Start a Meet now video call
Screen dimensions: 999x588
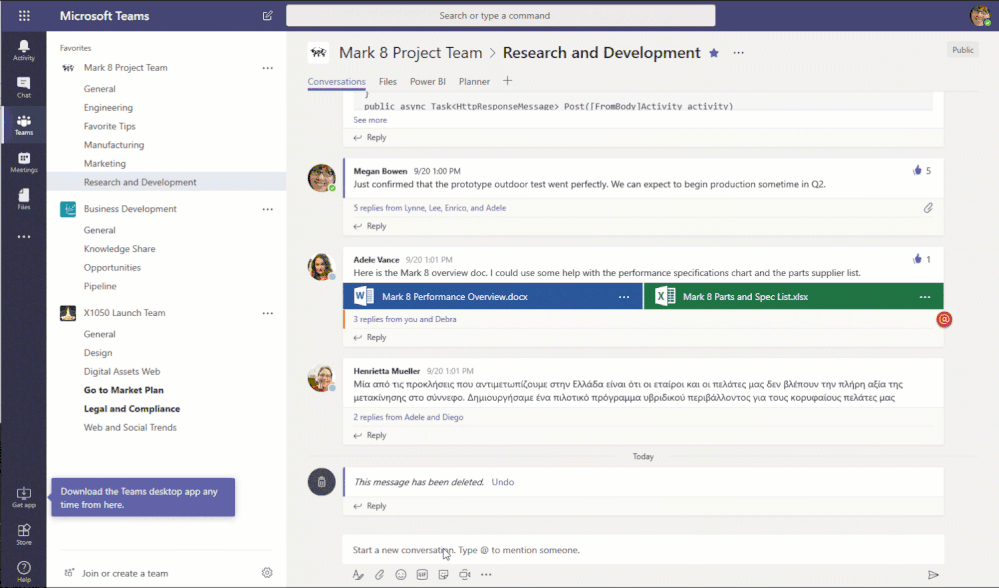[x=465, y=575]
